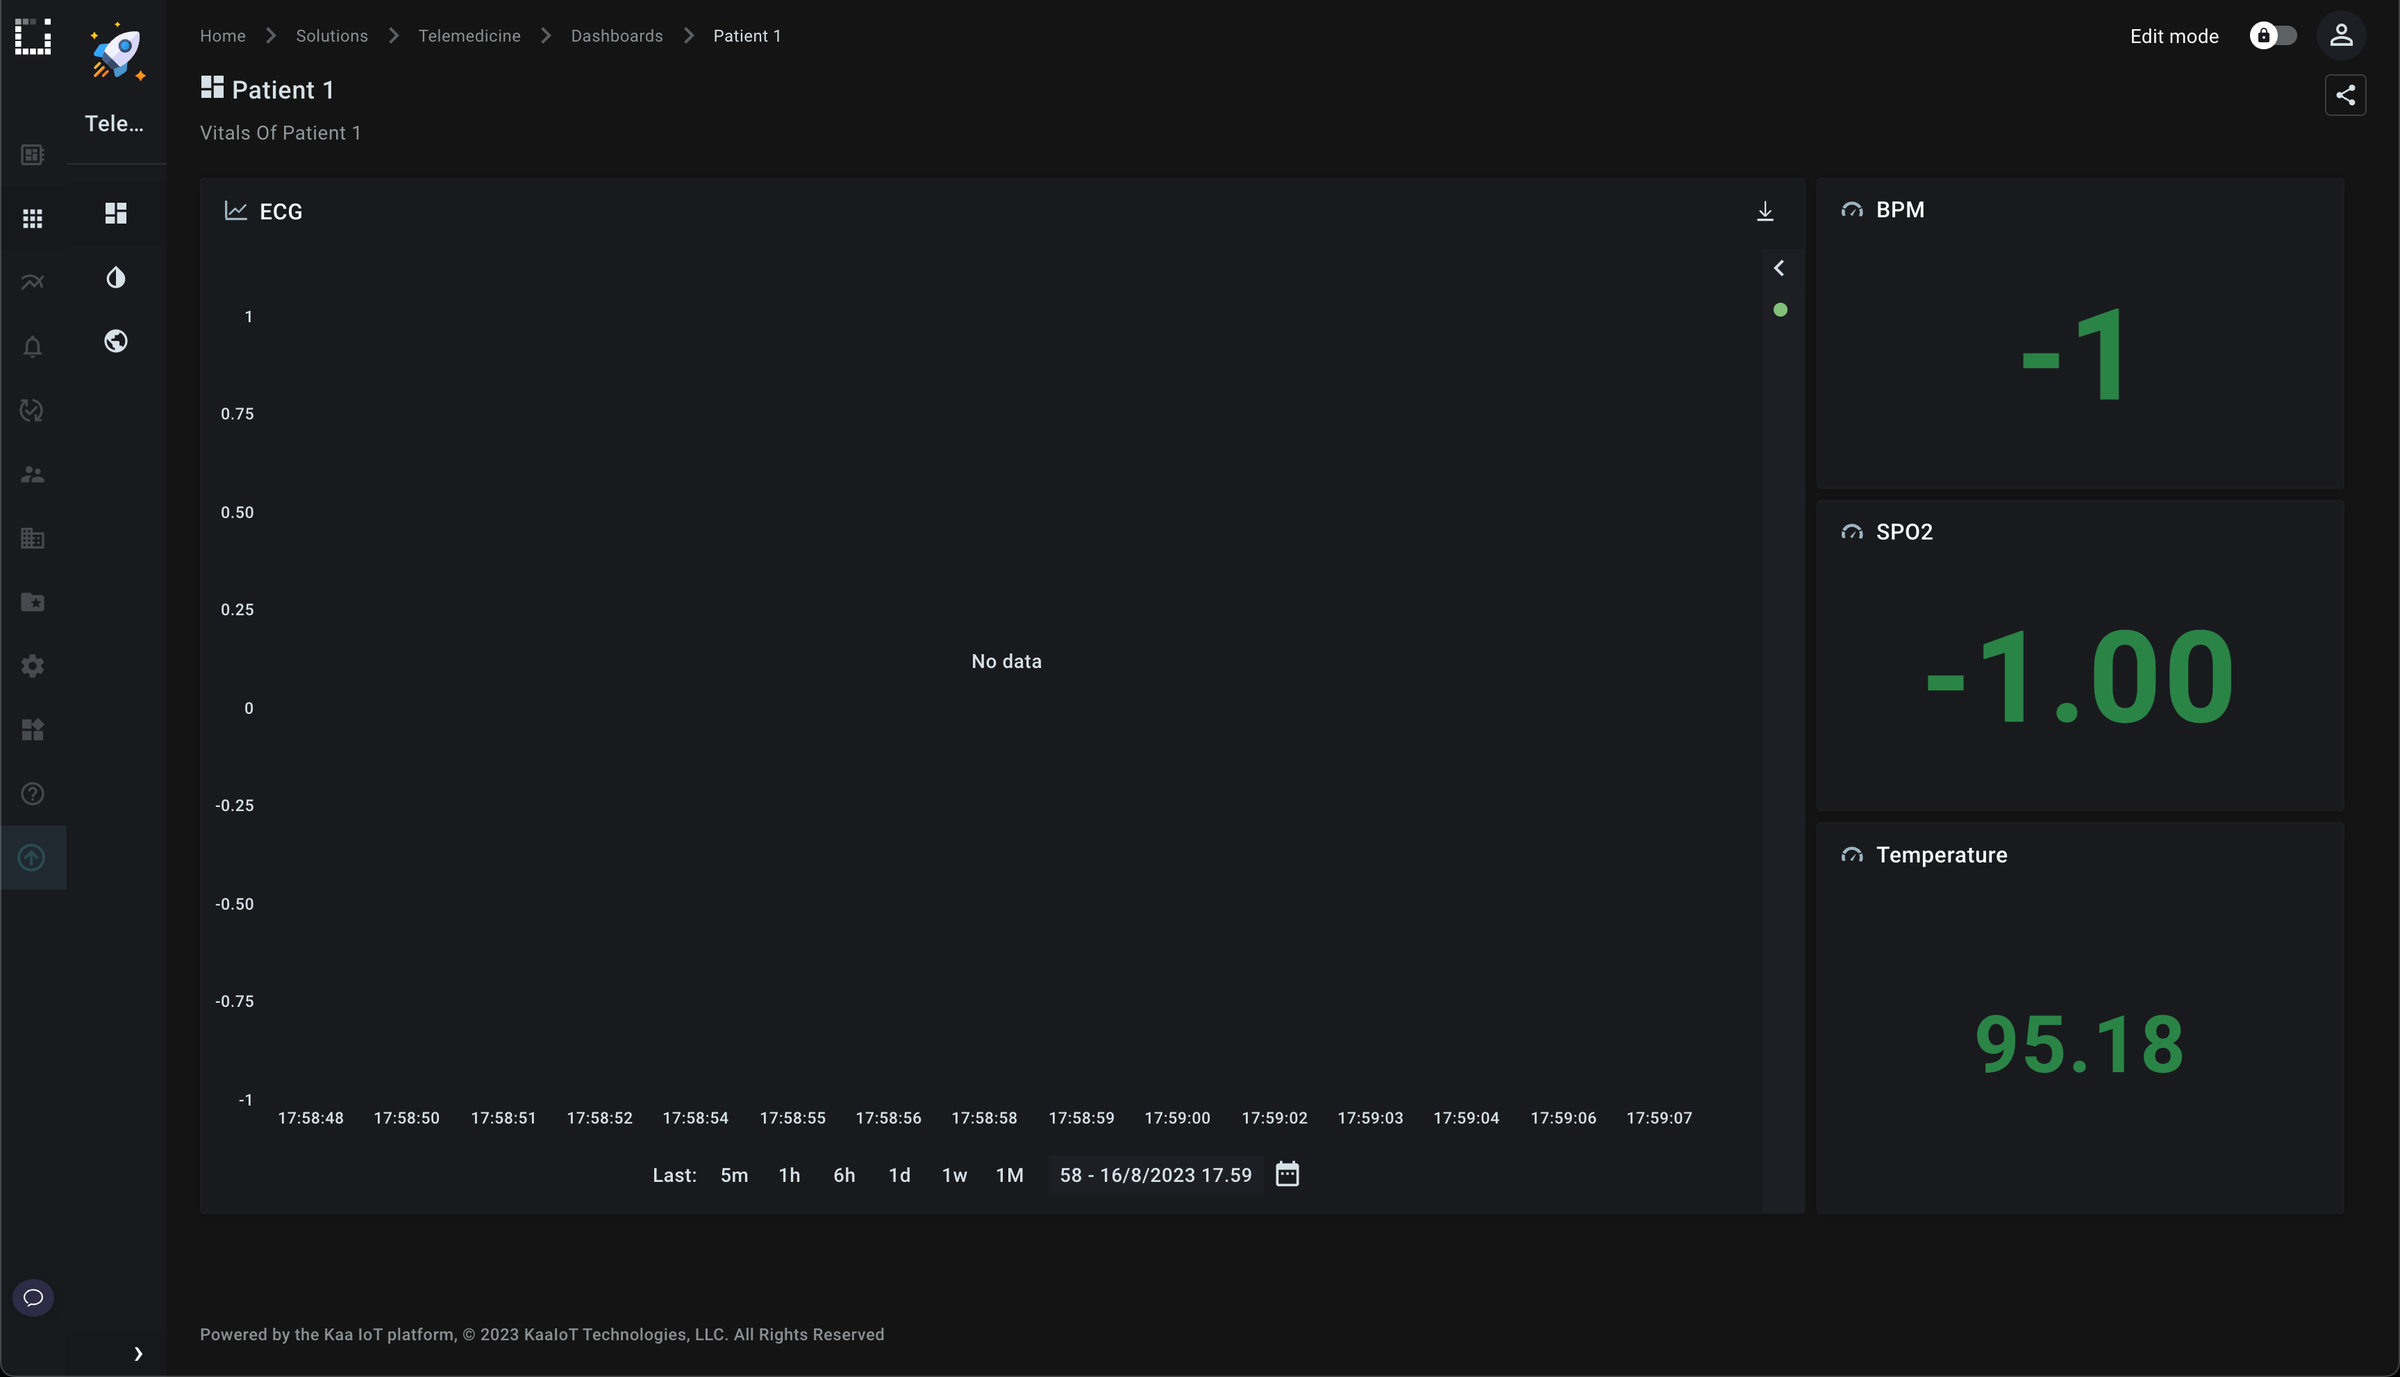Viewport: 2400px width, 1377px height.
Task: Open the building/tenants icon in sidebar
Action: [x=33, y=538]
